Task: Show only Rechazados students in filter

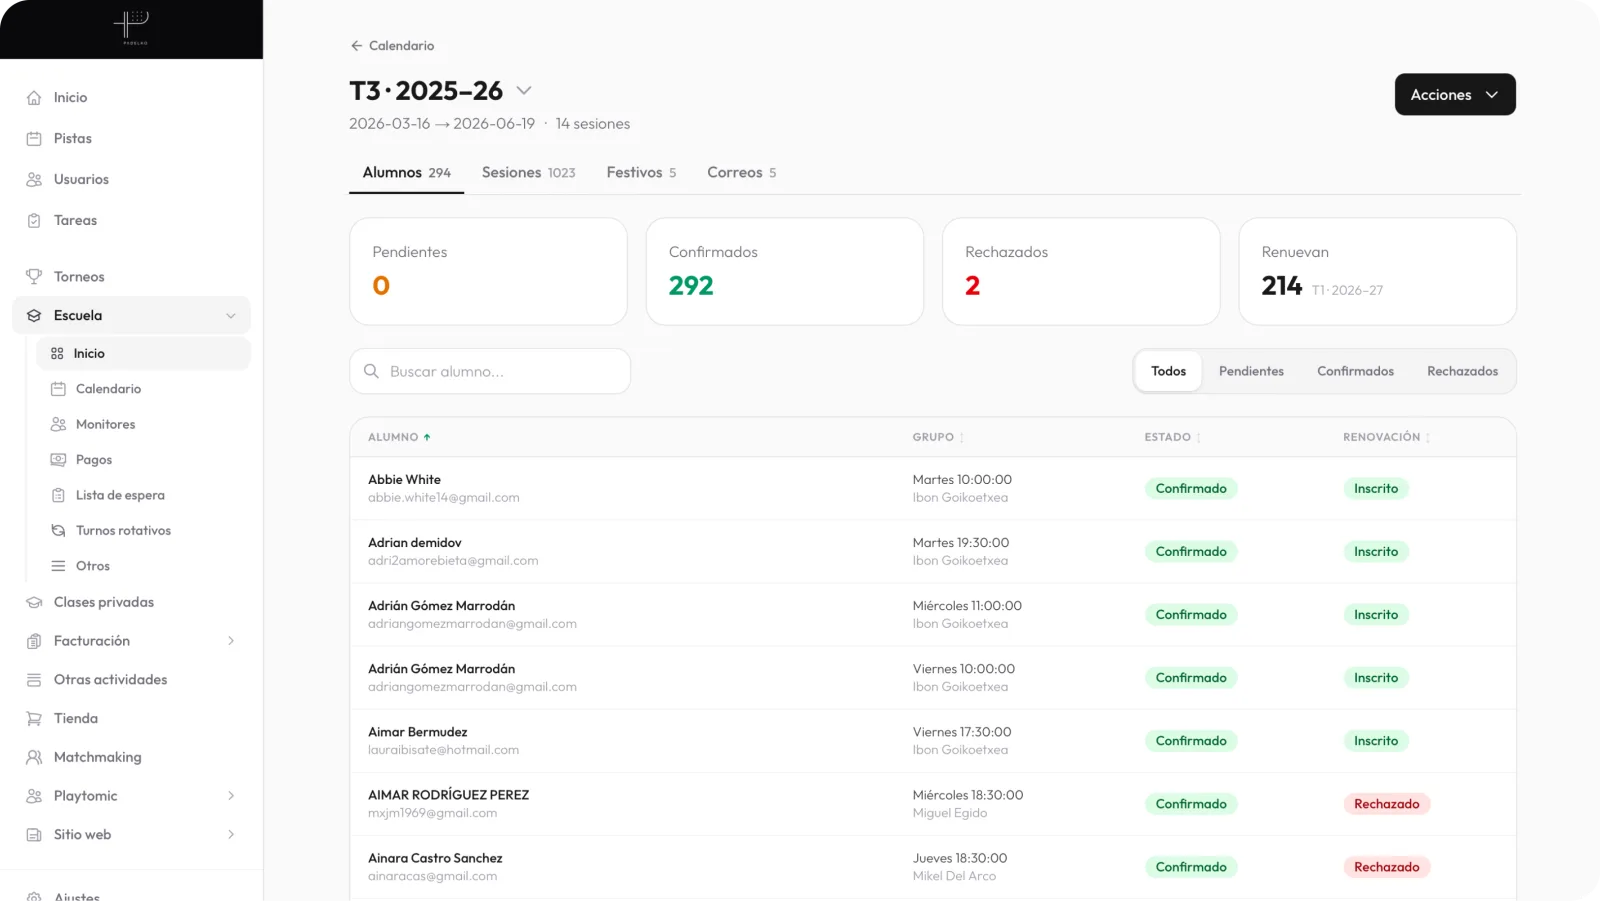Action: [1462, 372]
